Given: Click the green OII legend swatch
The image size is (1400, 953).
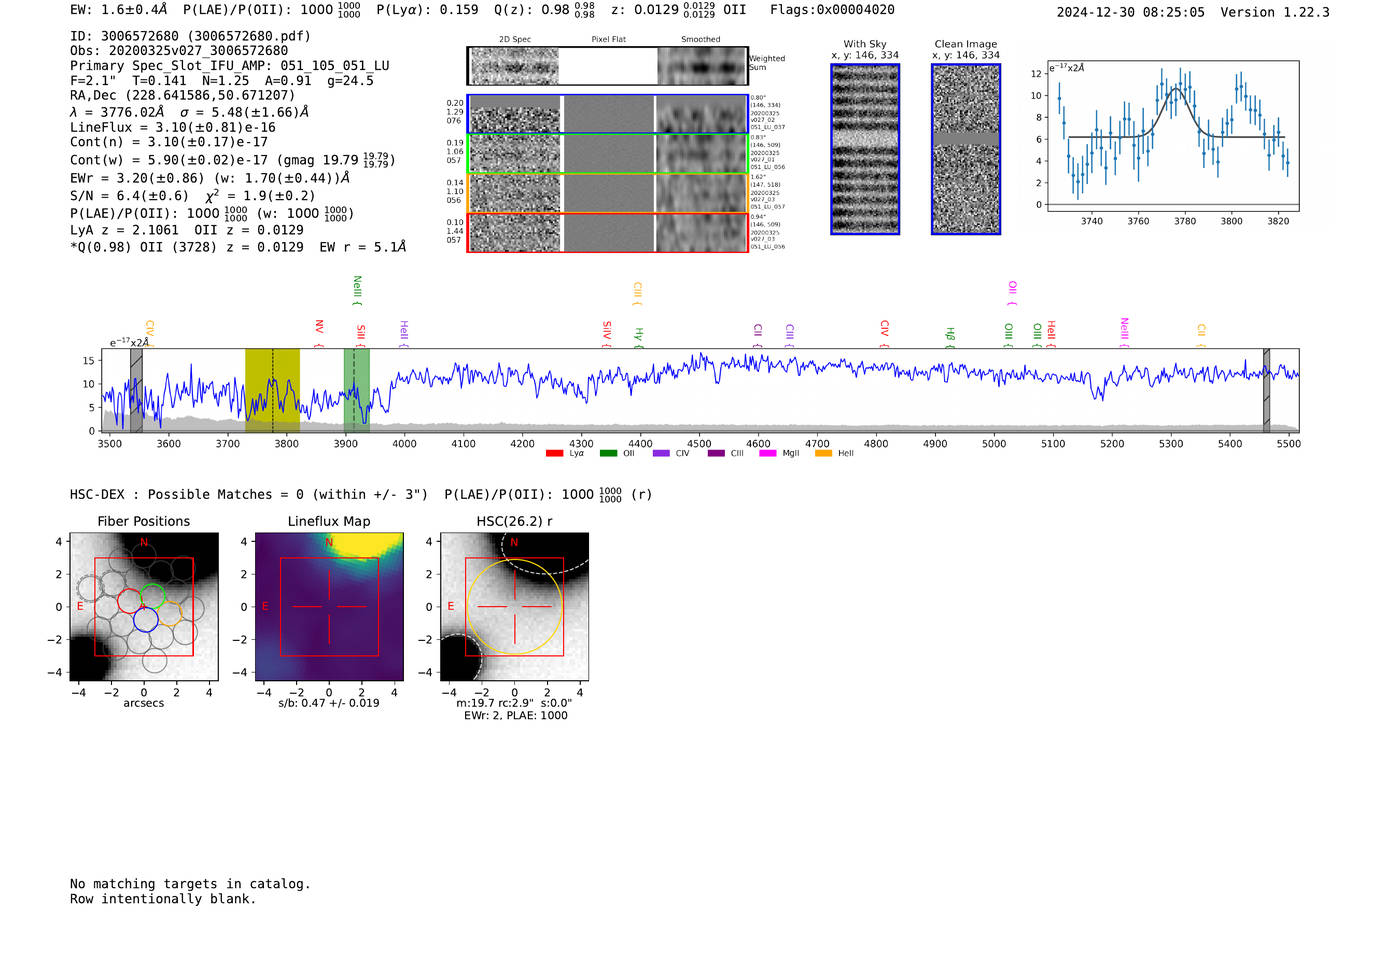Looking at the screenshot, I should (x=608, y=454).
